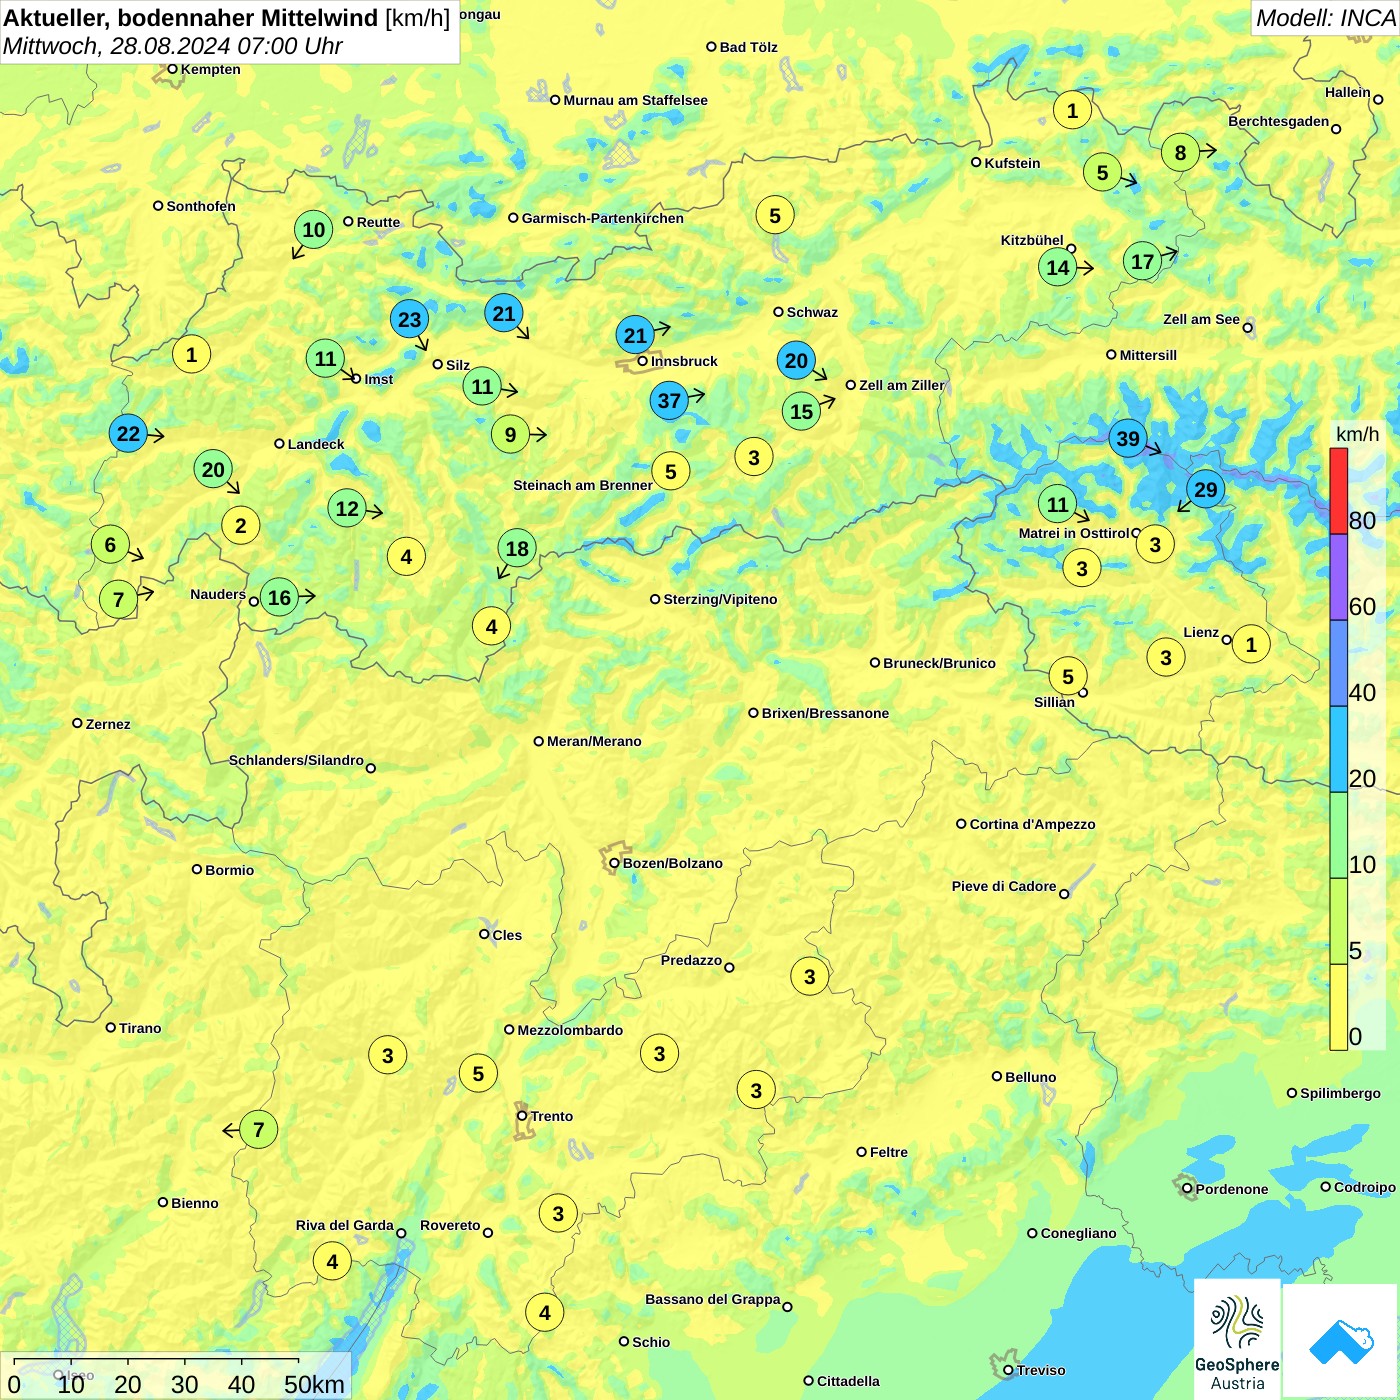Click the 20 wind marker near Zell am Ziller
The image size is (1400, 1400).
(796, 360)
